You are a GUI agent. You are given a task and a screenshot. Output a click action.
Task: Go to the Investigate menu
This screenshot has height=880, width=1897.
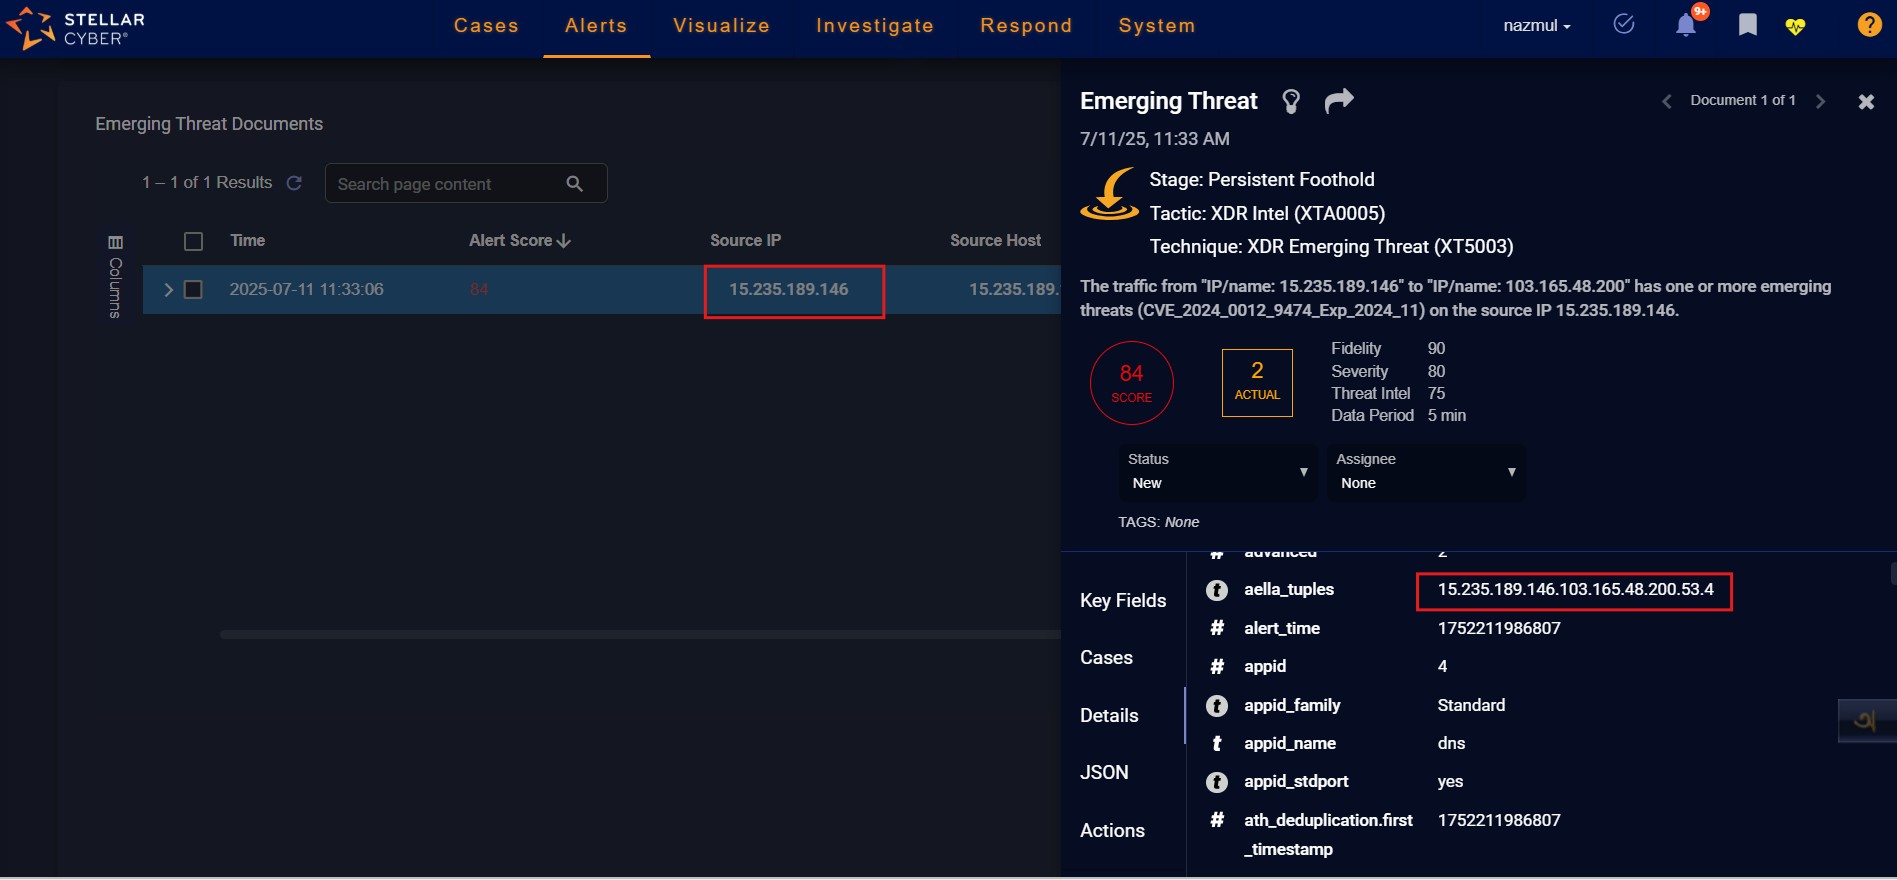874,26
